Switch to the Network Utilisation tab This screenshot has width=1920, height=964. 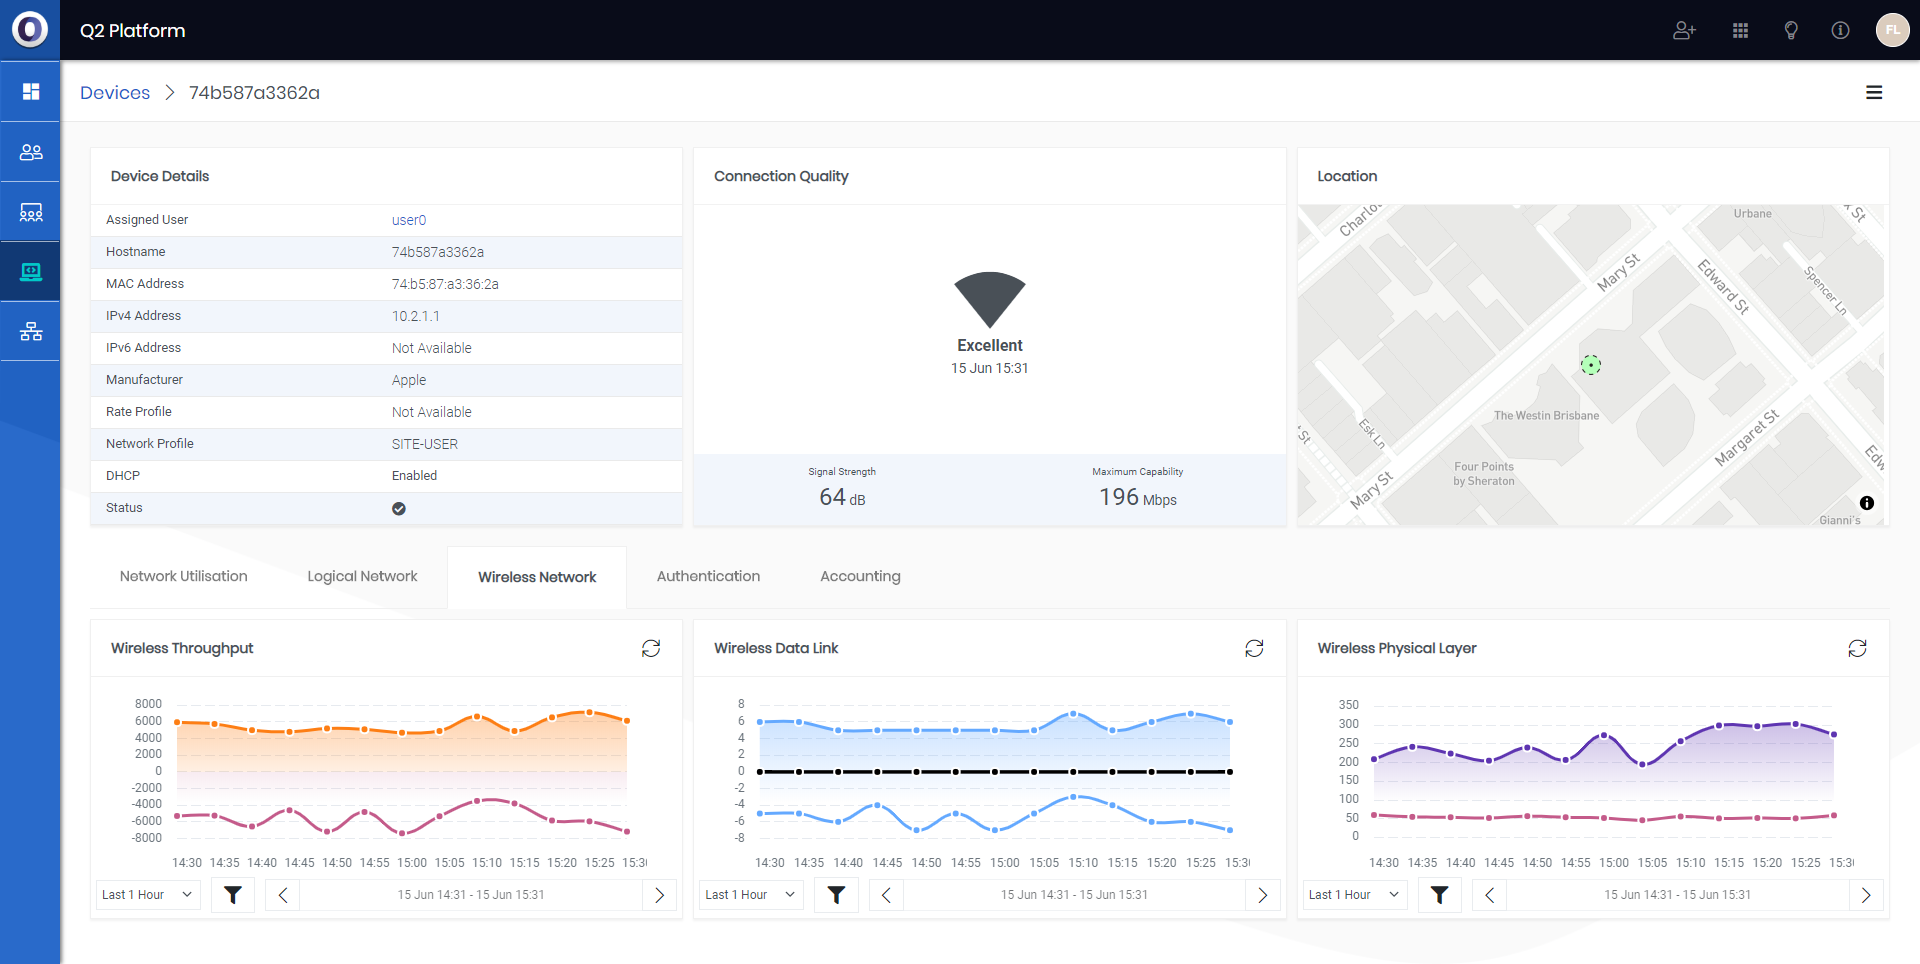point(183,576)
